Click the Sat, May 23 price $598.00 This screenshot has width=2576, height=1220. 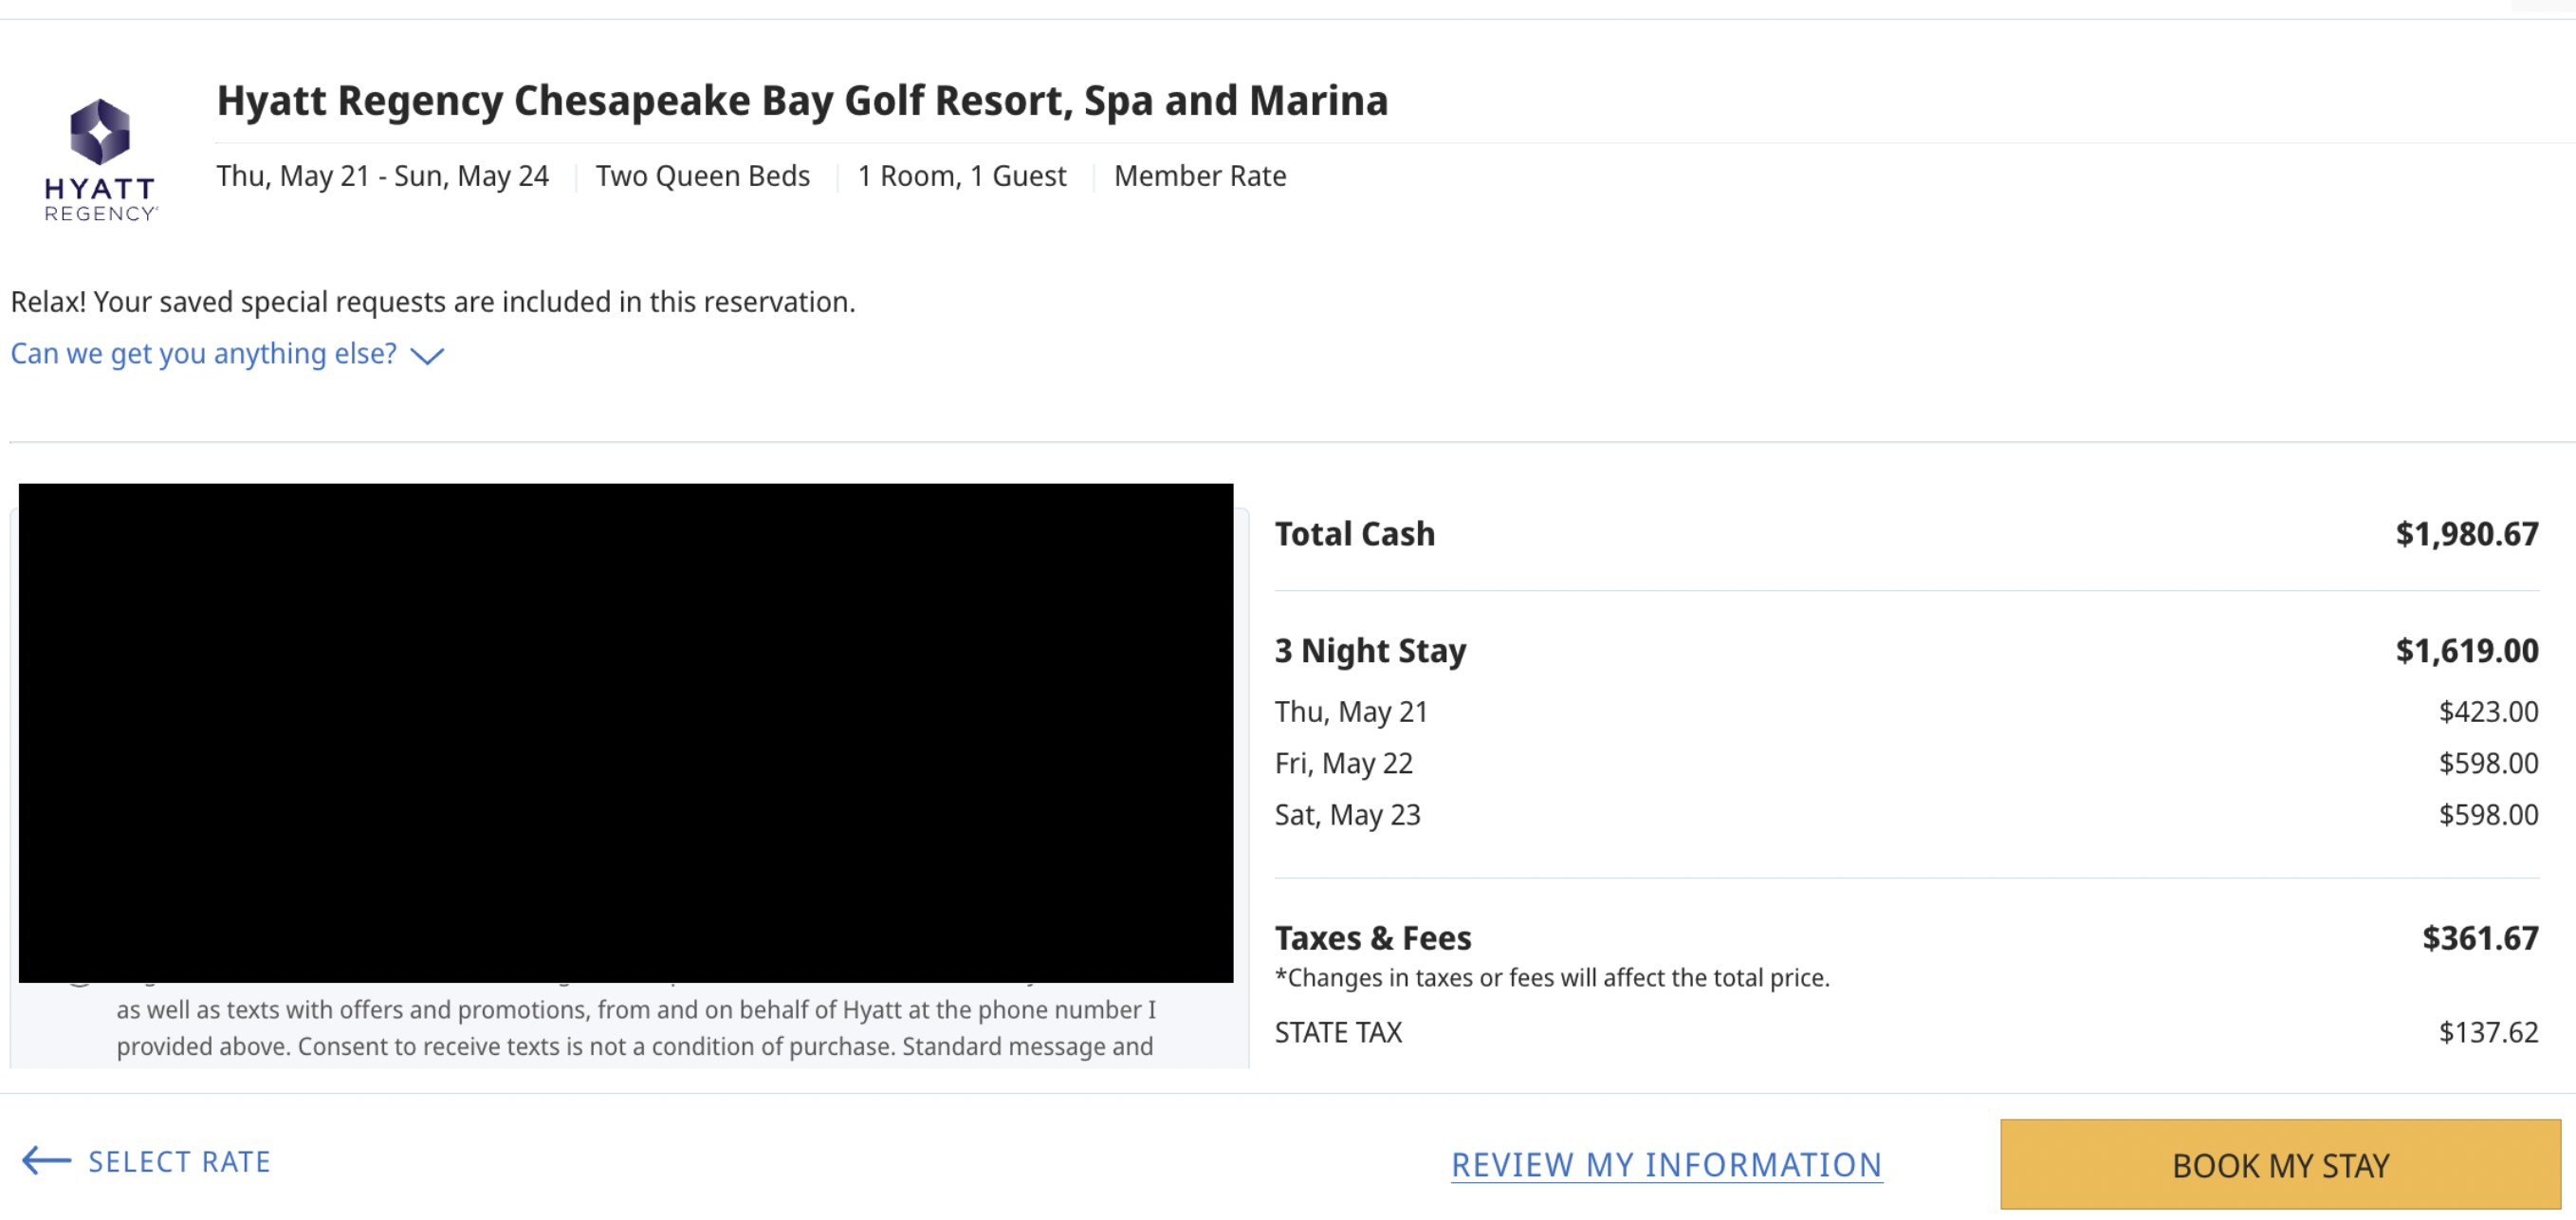(x=2488, y=815)
